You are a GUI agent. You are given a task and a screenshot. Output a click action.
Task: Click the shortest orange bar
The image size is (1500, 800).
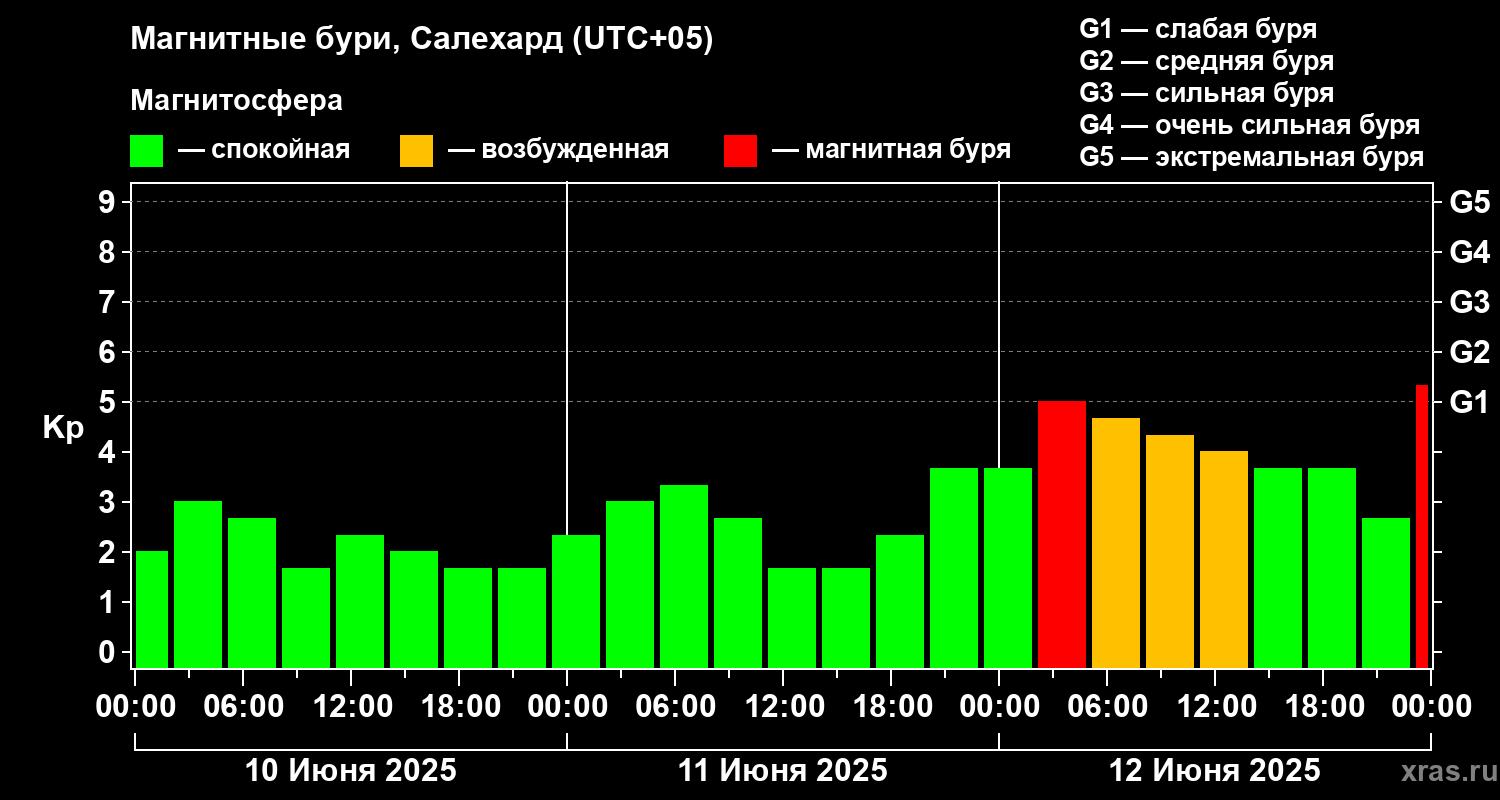click(1224, 560)
